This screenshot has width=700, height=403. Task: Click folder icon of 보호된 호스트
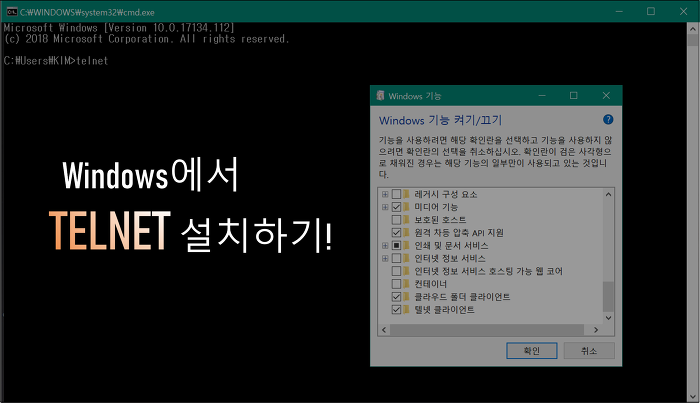point(407,220)
